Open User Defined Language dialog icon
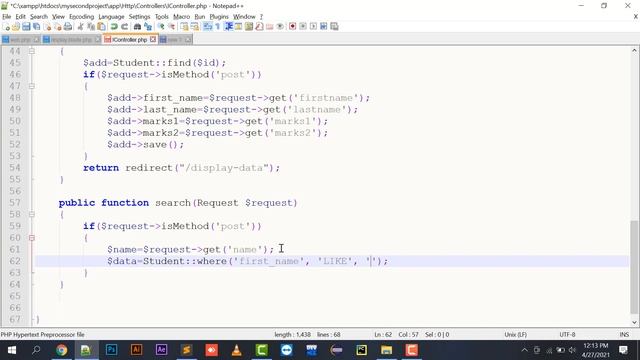 (x=238, y=27)
